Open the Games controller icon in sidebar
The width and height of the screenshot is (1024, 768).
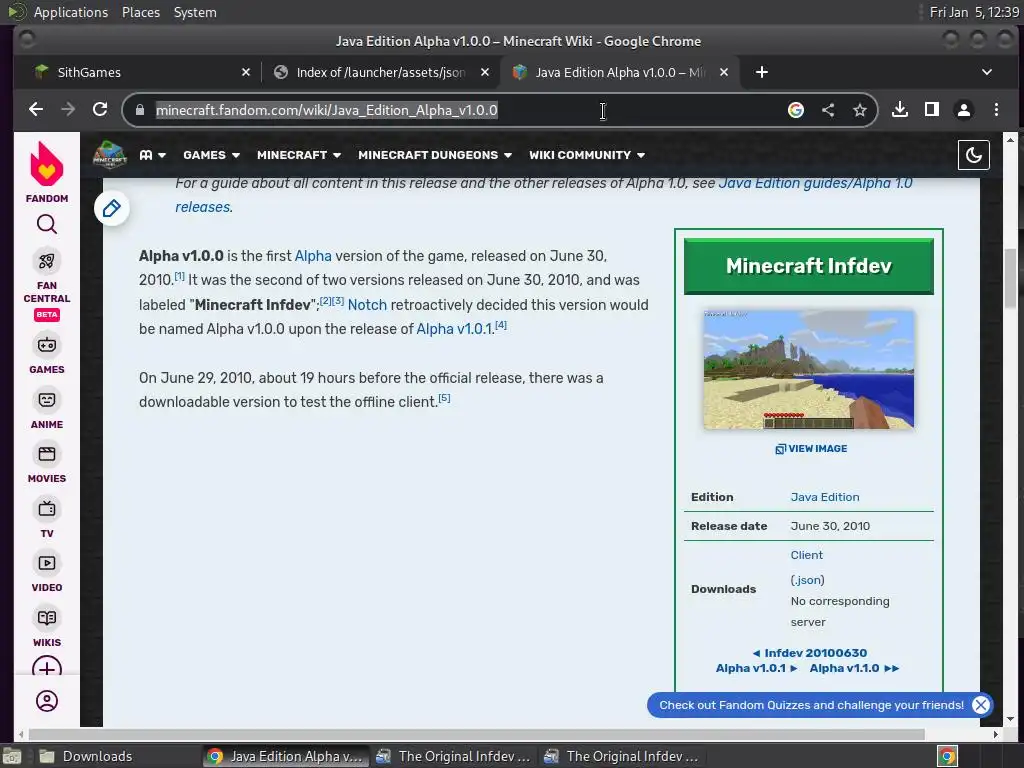tap(46, 345)
